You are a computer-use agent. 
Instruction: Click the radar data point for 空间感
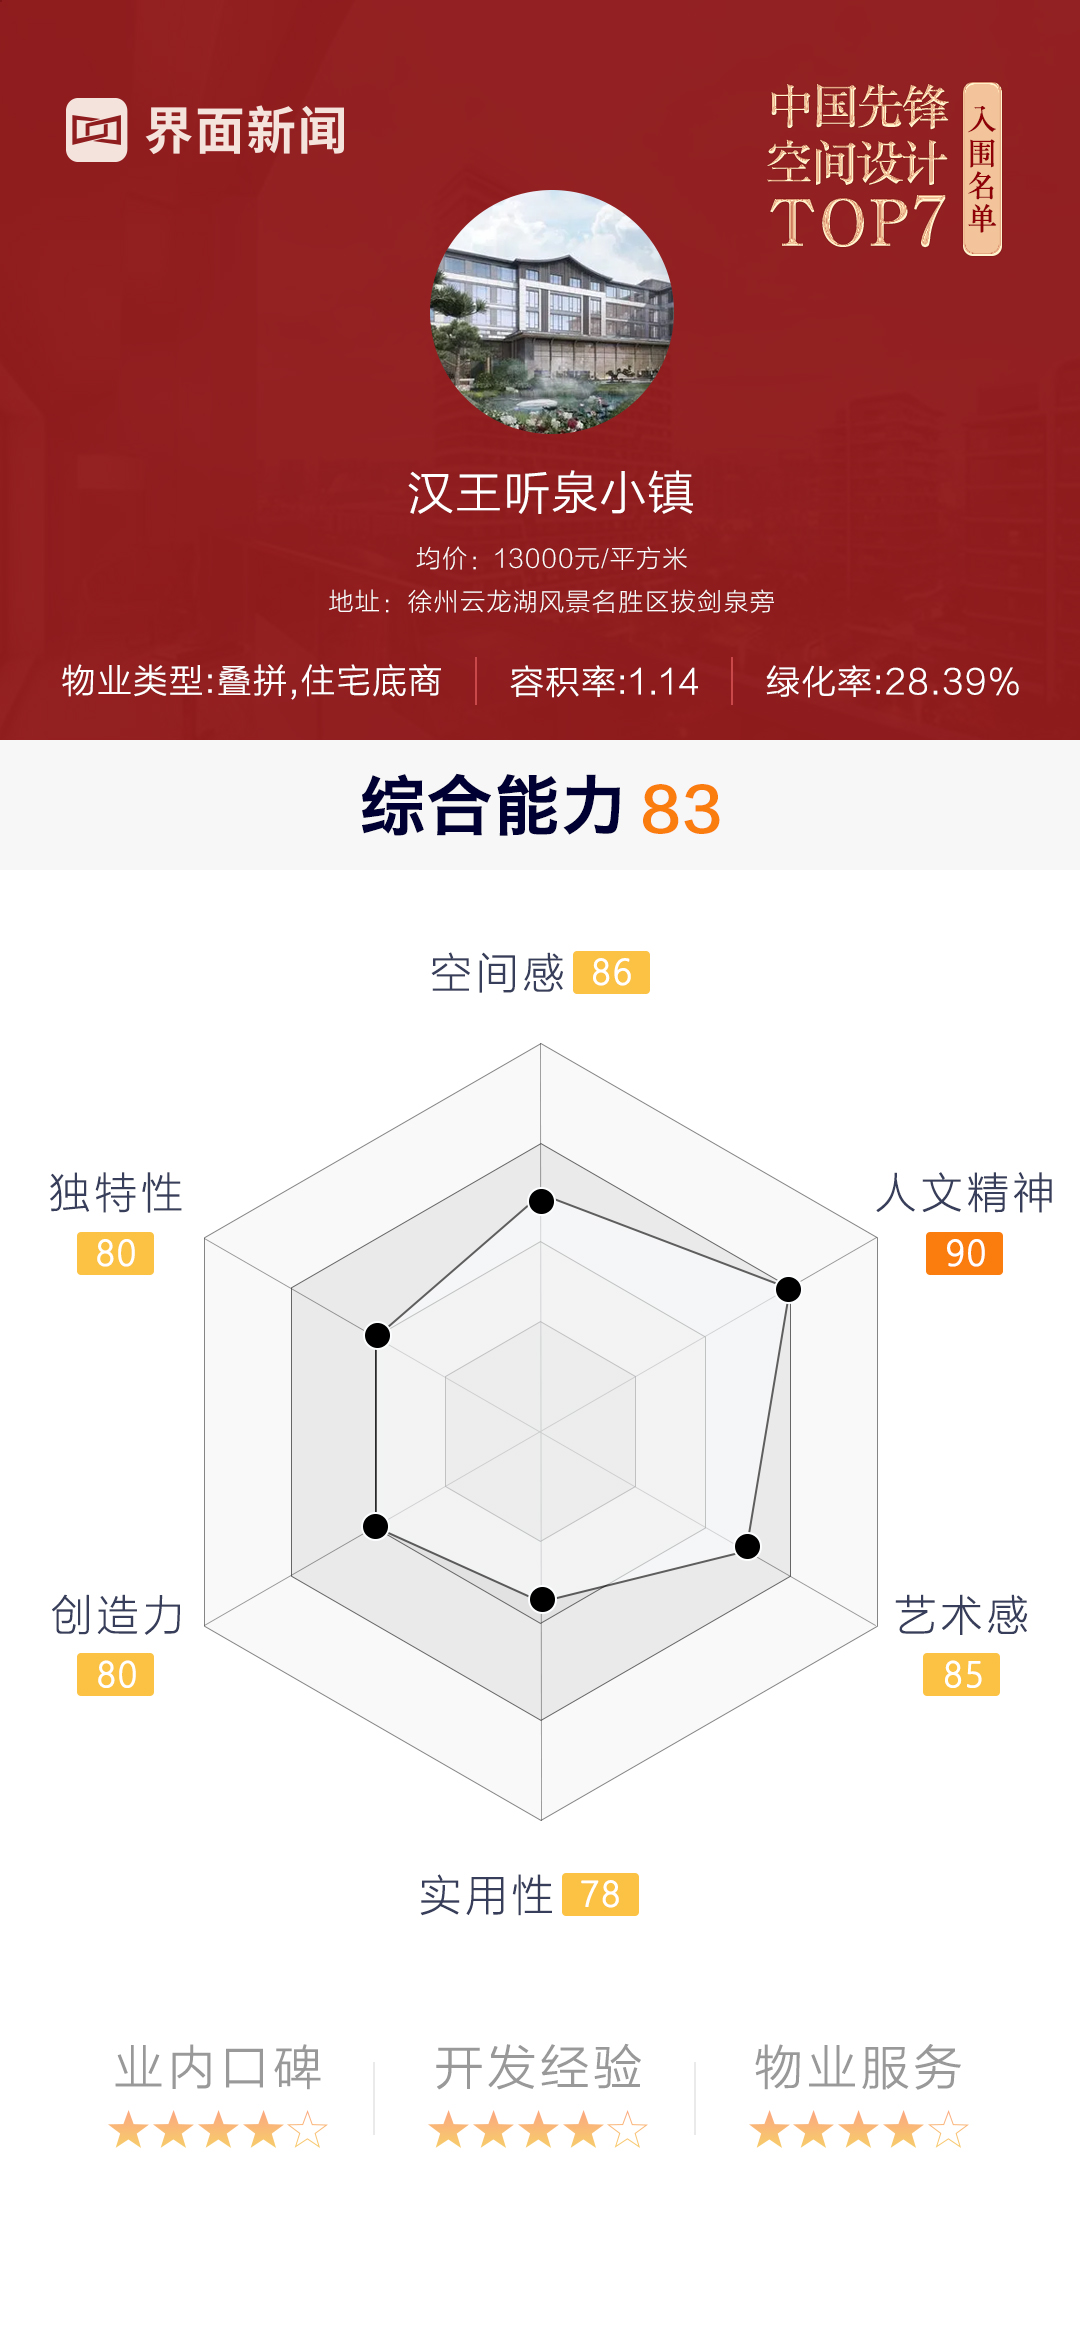[541, 1201]
